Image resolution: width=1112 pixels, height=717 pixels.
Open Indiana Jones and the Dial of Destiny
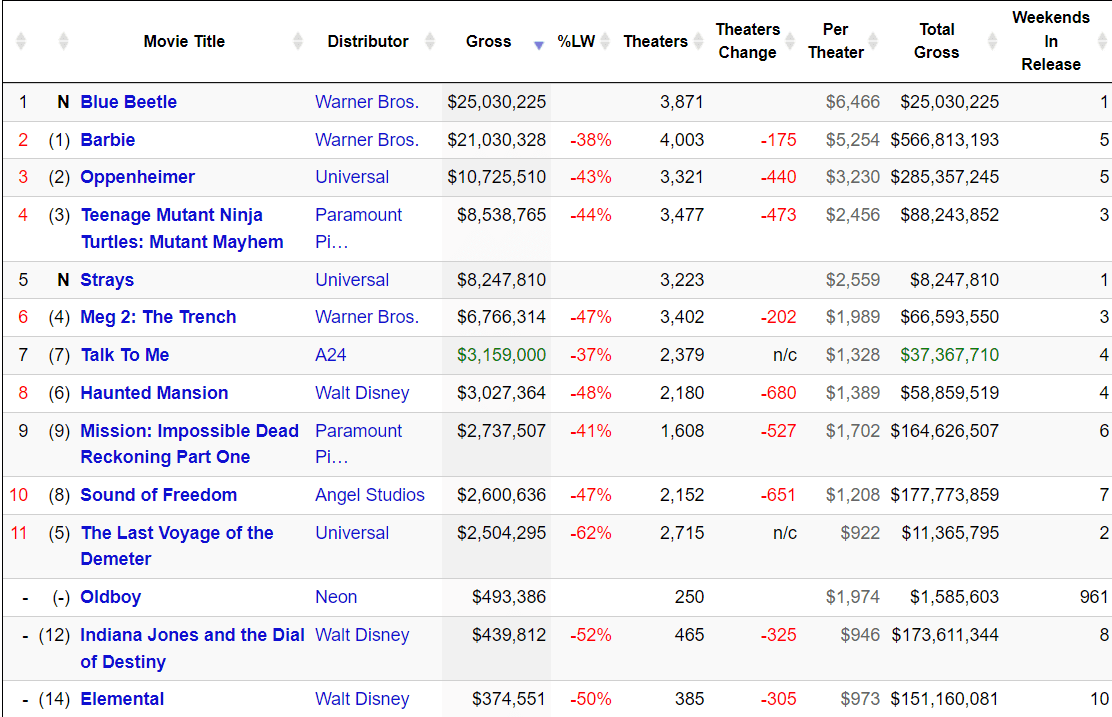pyautogui.click(x=192, y=648)
